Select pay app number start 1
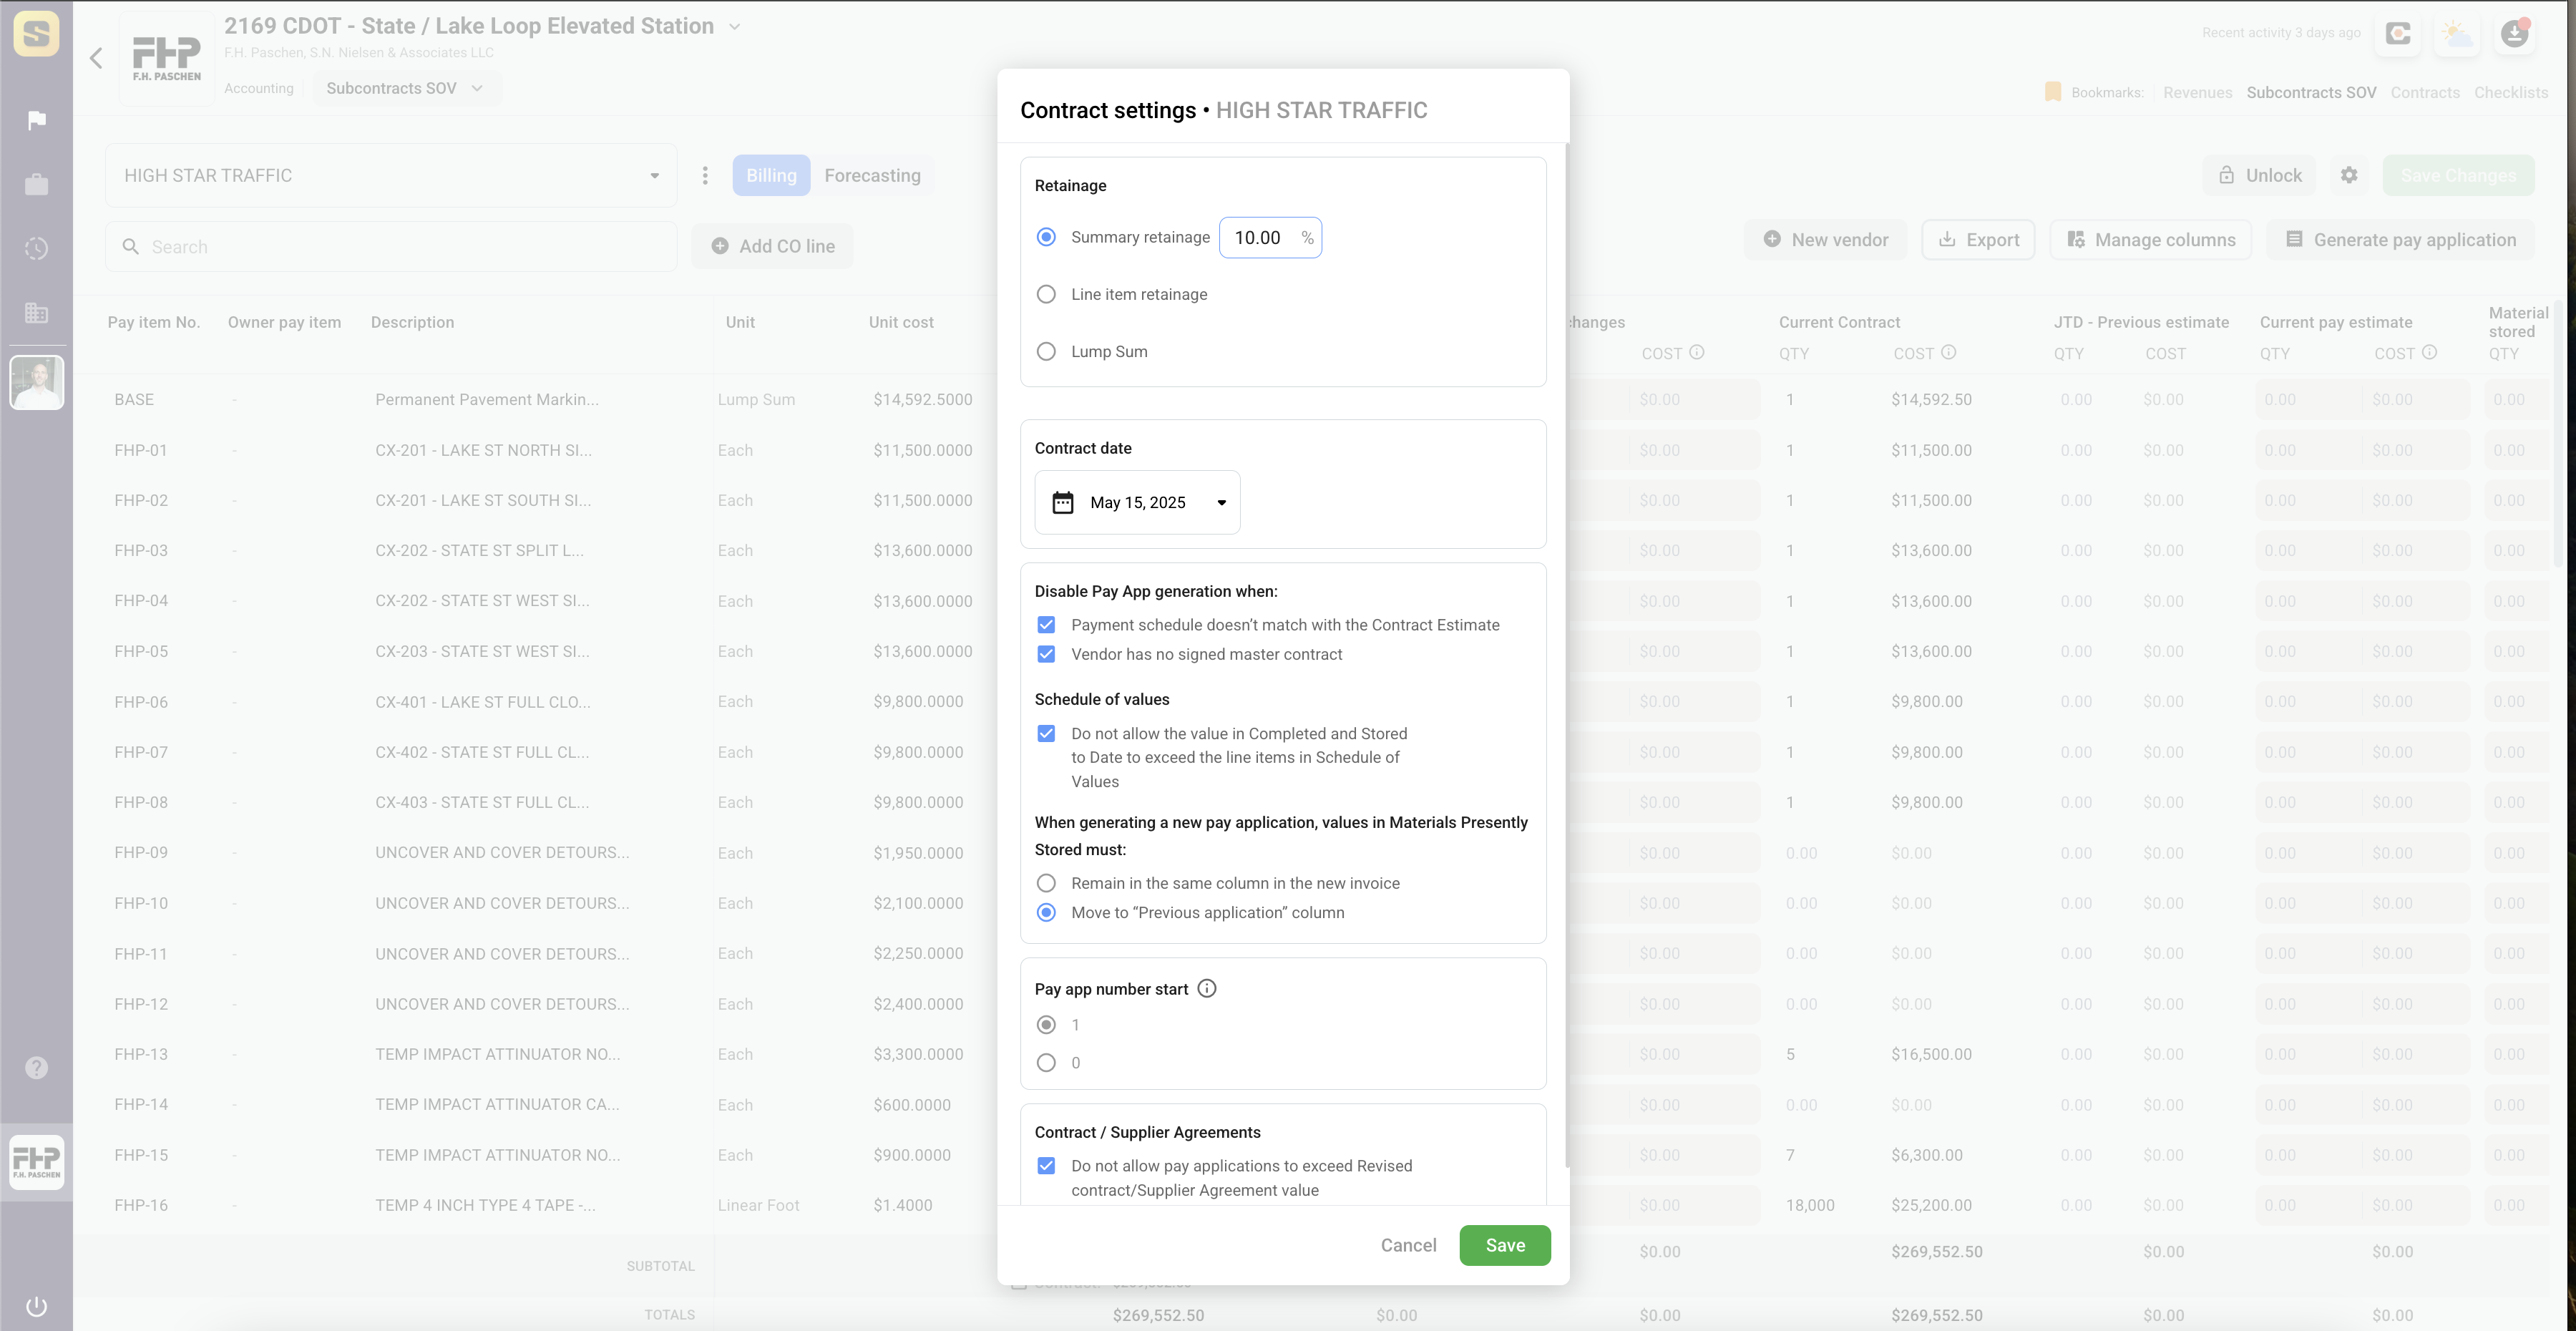The image size is (2576, 1331). click(x=1046, y=1024)
